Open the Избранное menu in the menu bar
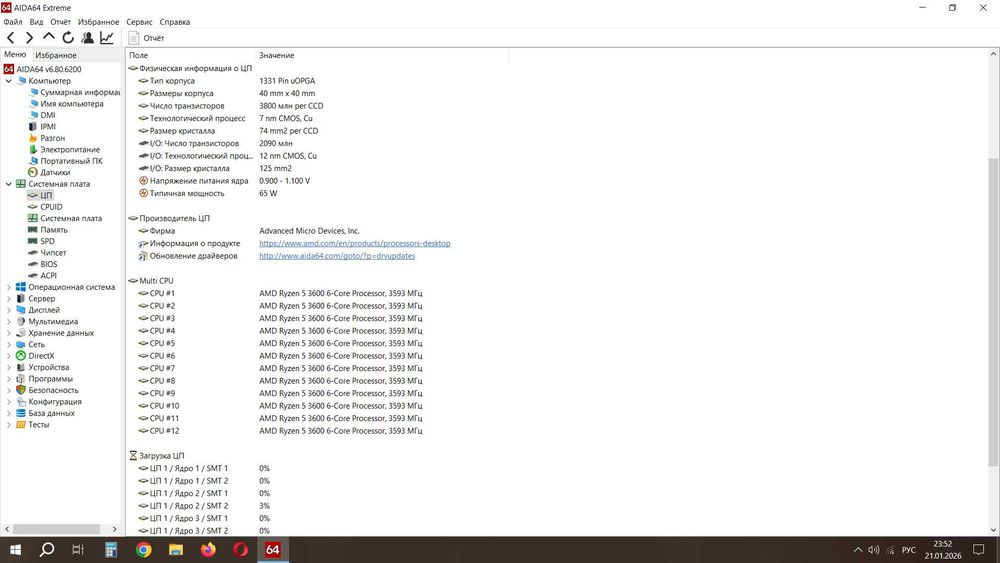The height and width of the screenshot is (563, 1000). click(x=98, y=22)
